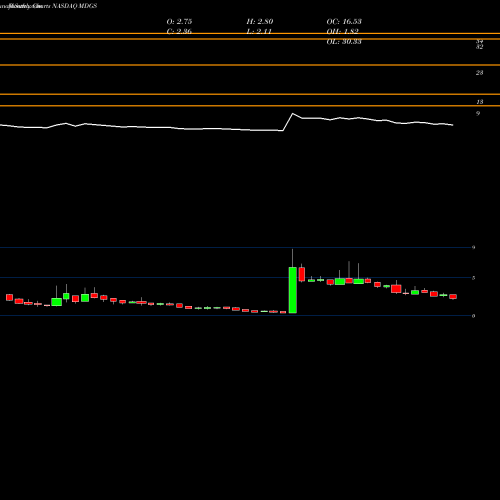Click the 'OC: 16.53' readout
Viewport: 500px width, 500px height.
tap(344, 21)
